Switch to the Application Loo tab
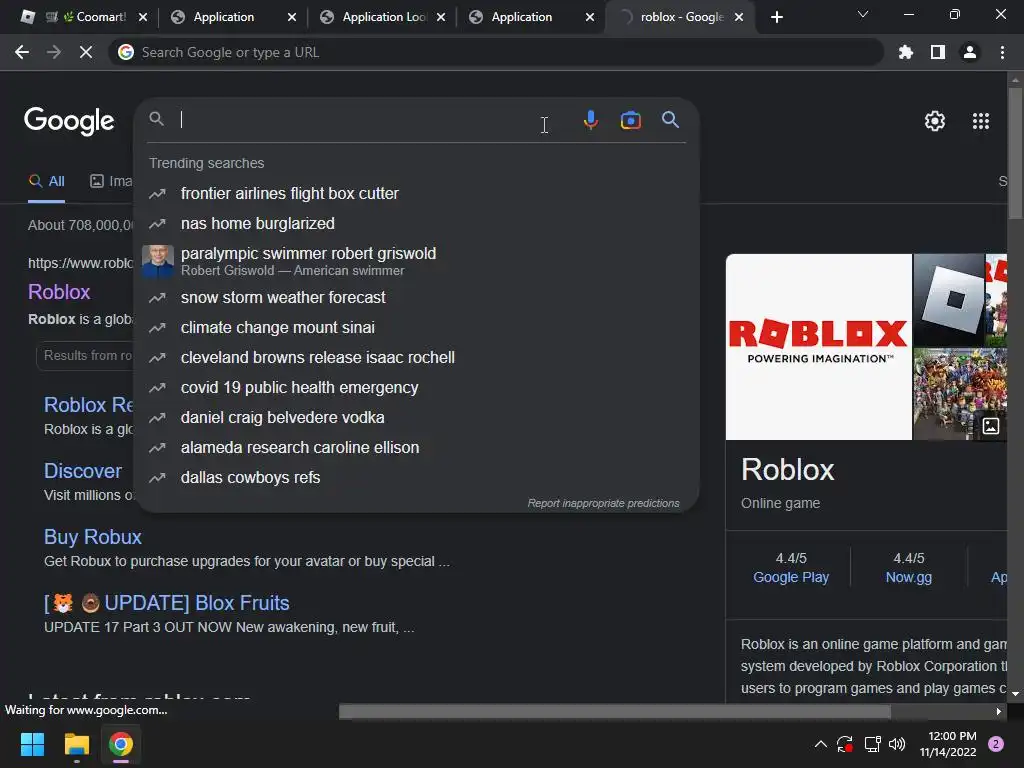The image size is (1024, 768). (383, 17)
